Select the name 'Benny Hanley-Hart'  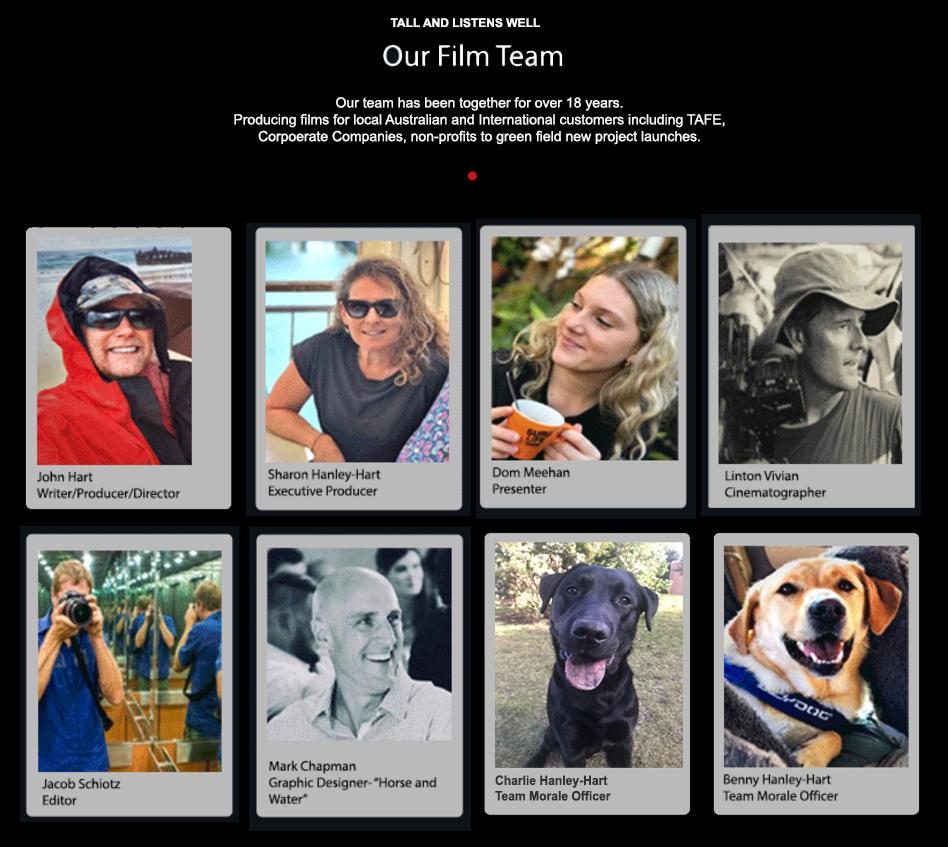pyautogui.click(x=777, y=779)
